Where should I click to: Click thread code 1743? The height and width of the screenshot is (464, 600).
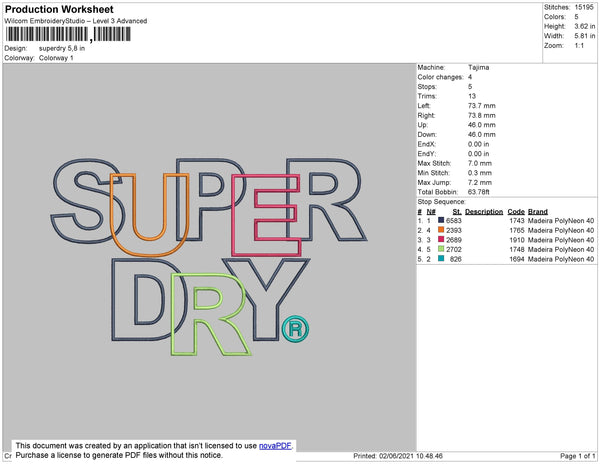pyautogui.click(x=517, y=221)
